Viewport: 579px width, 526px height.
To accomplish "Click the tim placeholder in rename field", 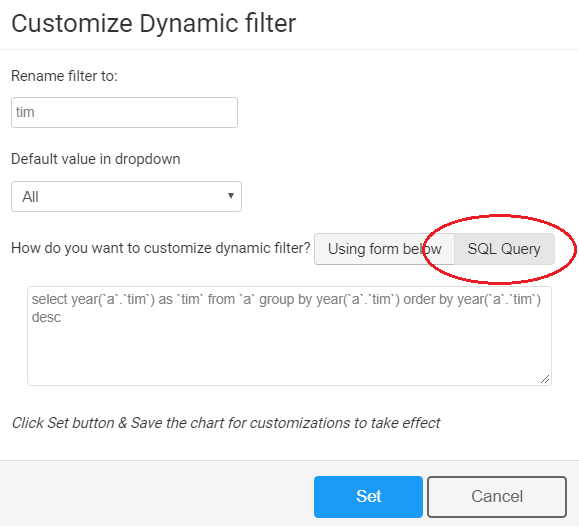I will point(25,112).
